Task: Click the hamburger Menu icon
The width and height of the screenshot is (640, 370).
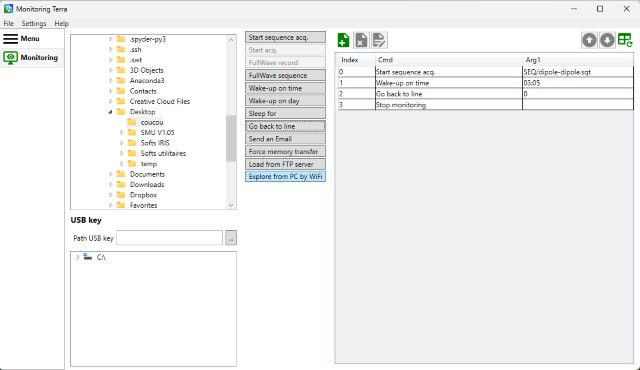Action: [x=11, y=39]
